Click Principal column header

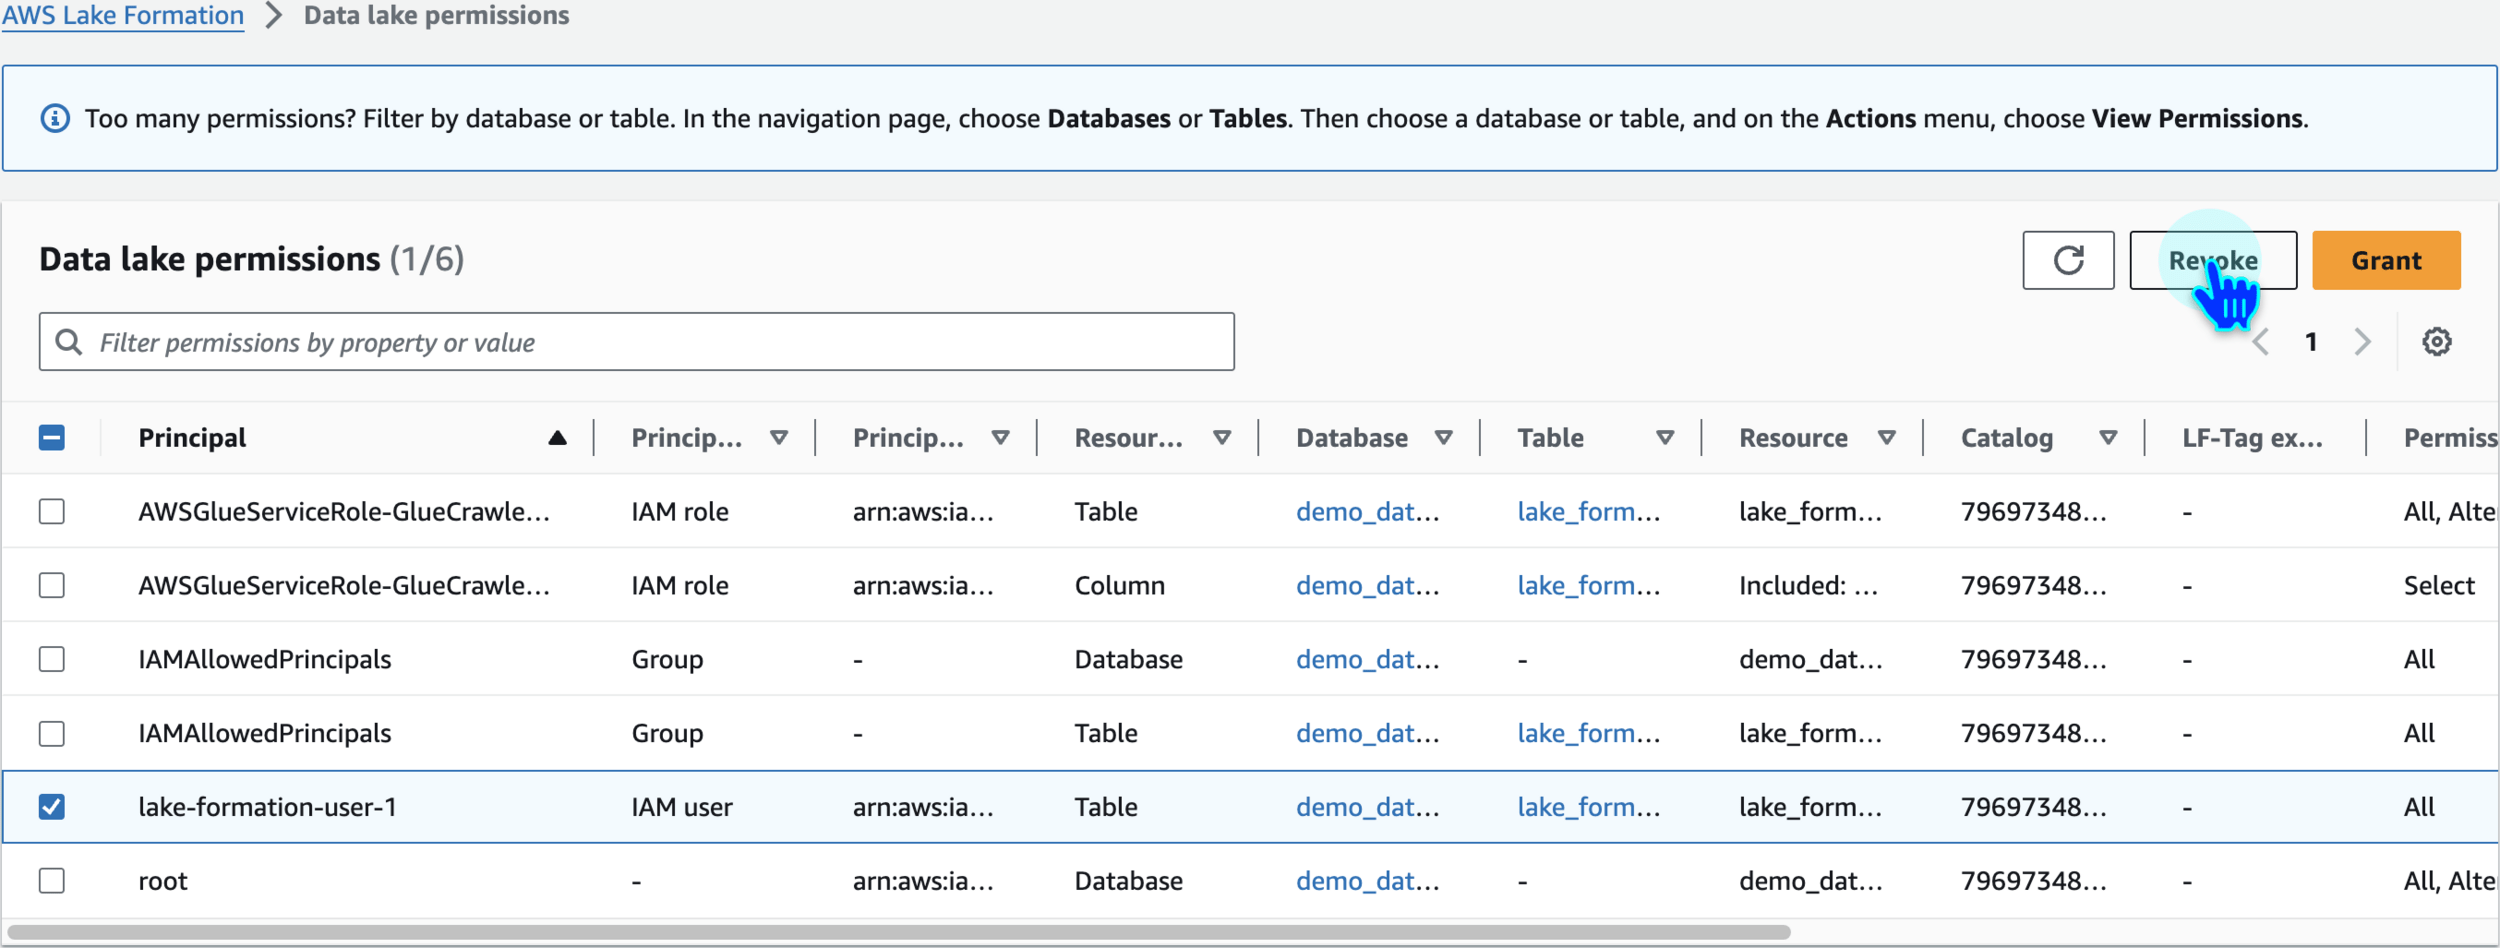click(192, 438)
